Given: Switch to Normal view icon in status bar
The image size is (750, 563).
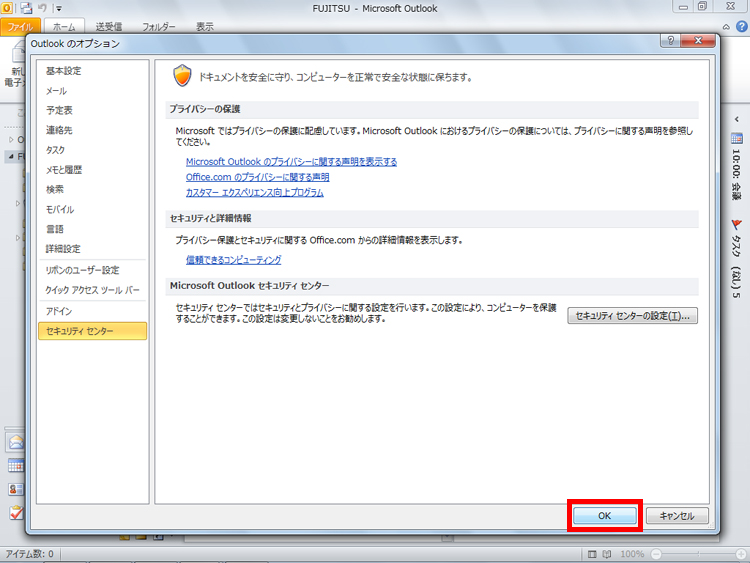Looking at the screenshot, I should (x=592, y=554).
